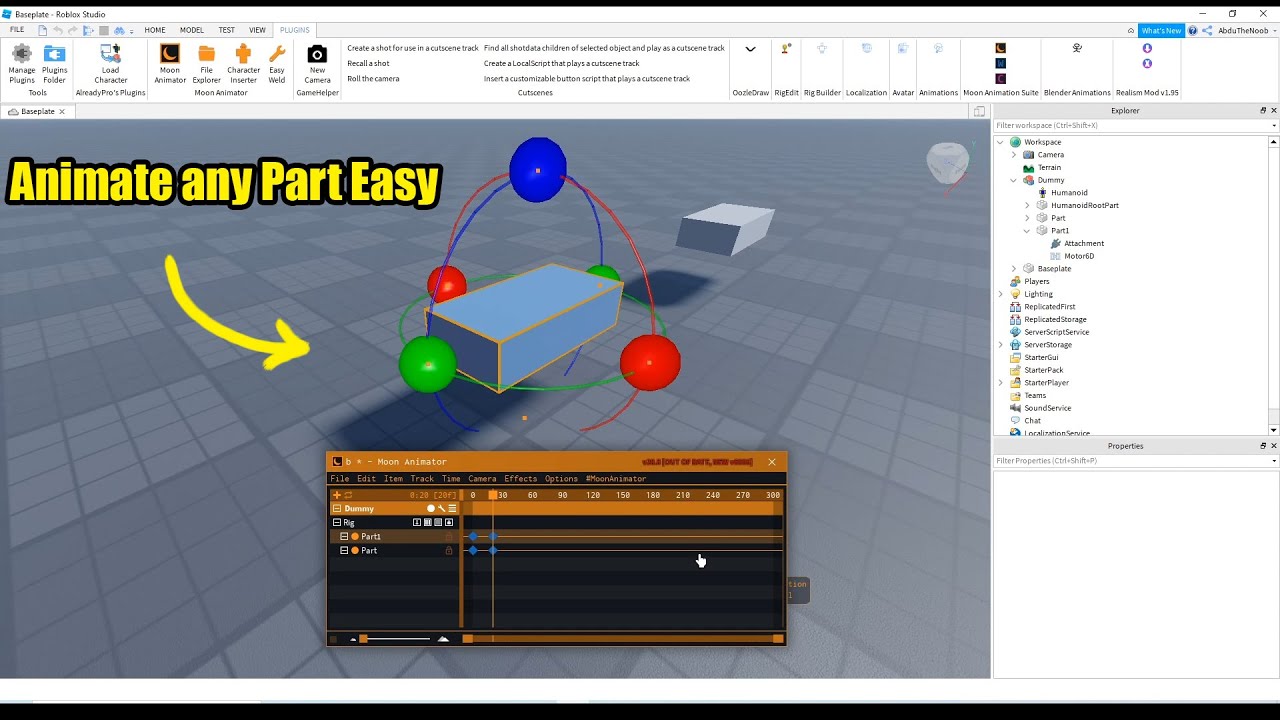Toggle the white circle on Dummy track
The image size is (1280, 720).
point(431,509)
